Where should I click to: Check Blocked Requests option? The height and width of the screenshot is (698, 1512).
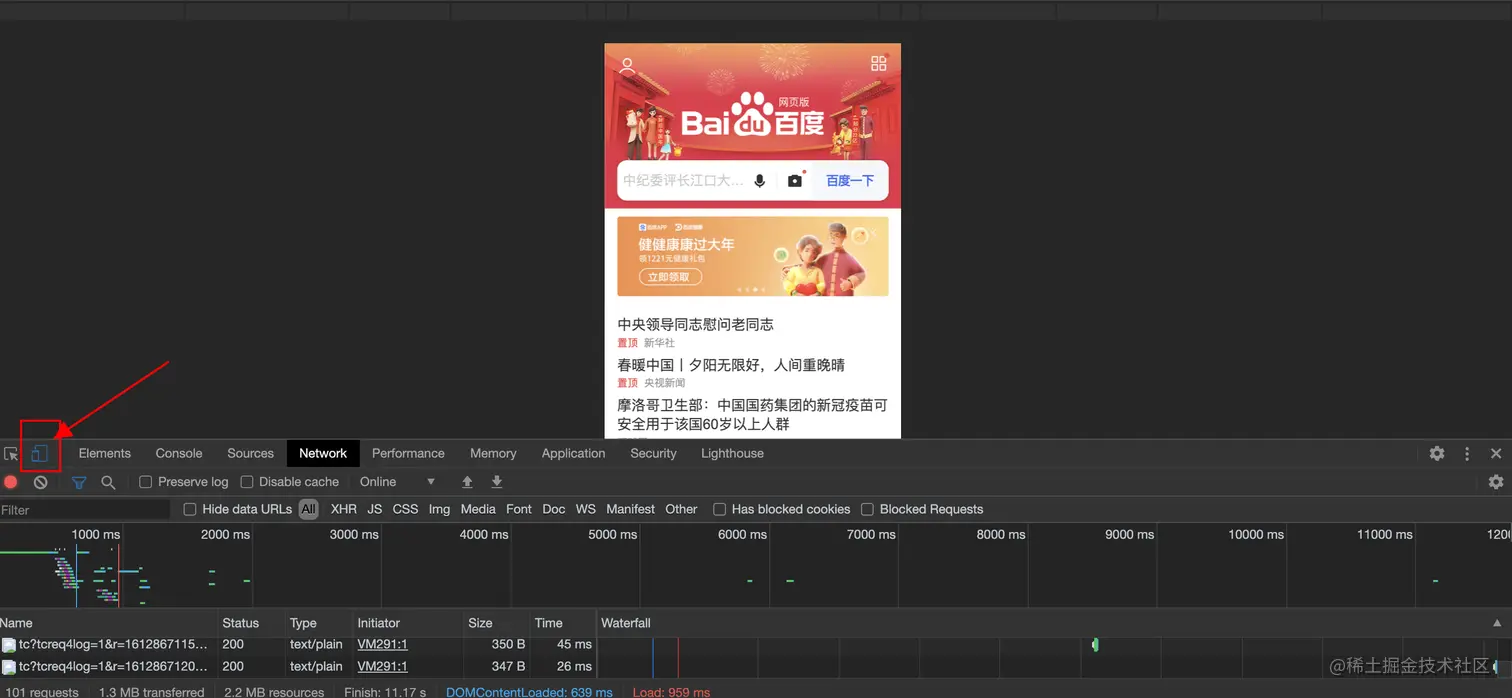tap(867, 509)
